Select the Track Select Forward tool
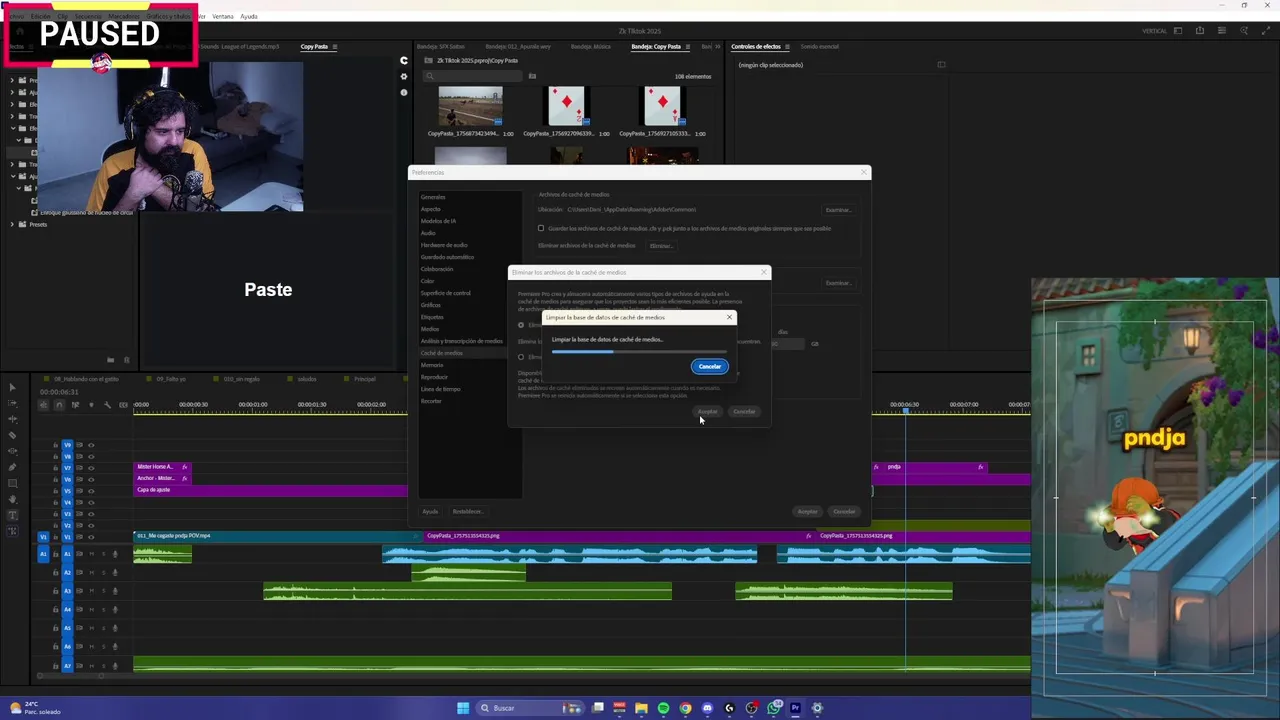 pyautogui.click(x=12, y=403)
